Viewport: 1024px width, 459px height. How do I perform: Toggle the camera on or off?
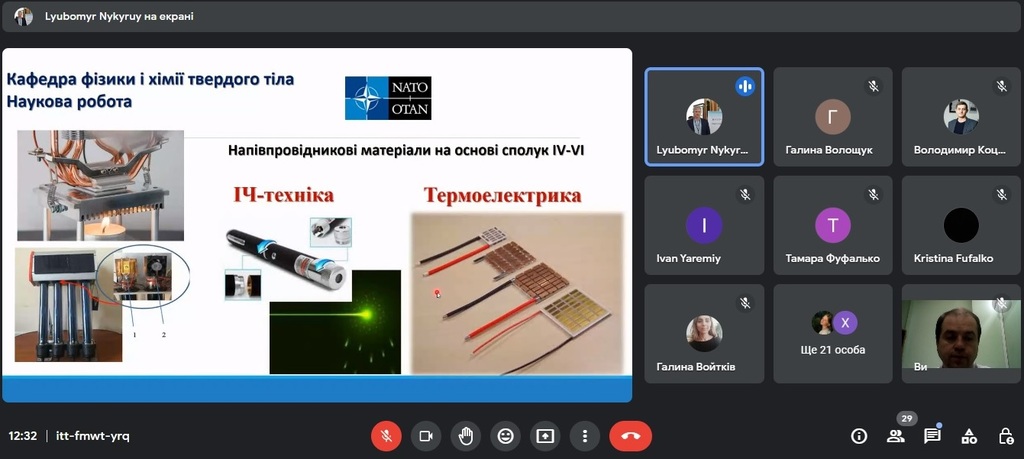tap(426, 436)
